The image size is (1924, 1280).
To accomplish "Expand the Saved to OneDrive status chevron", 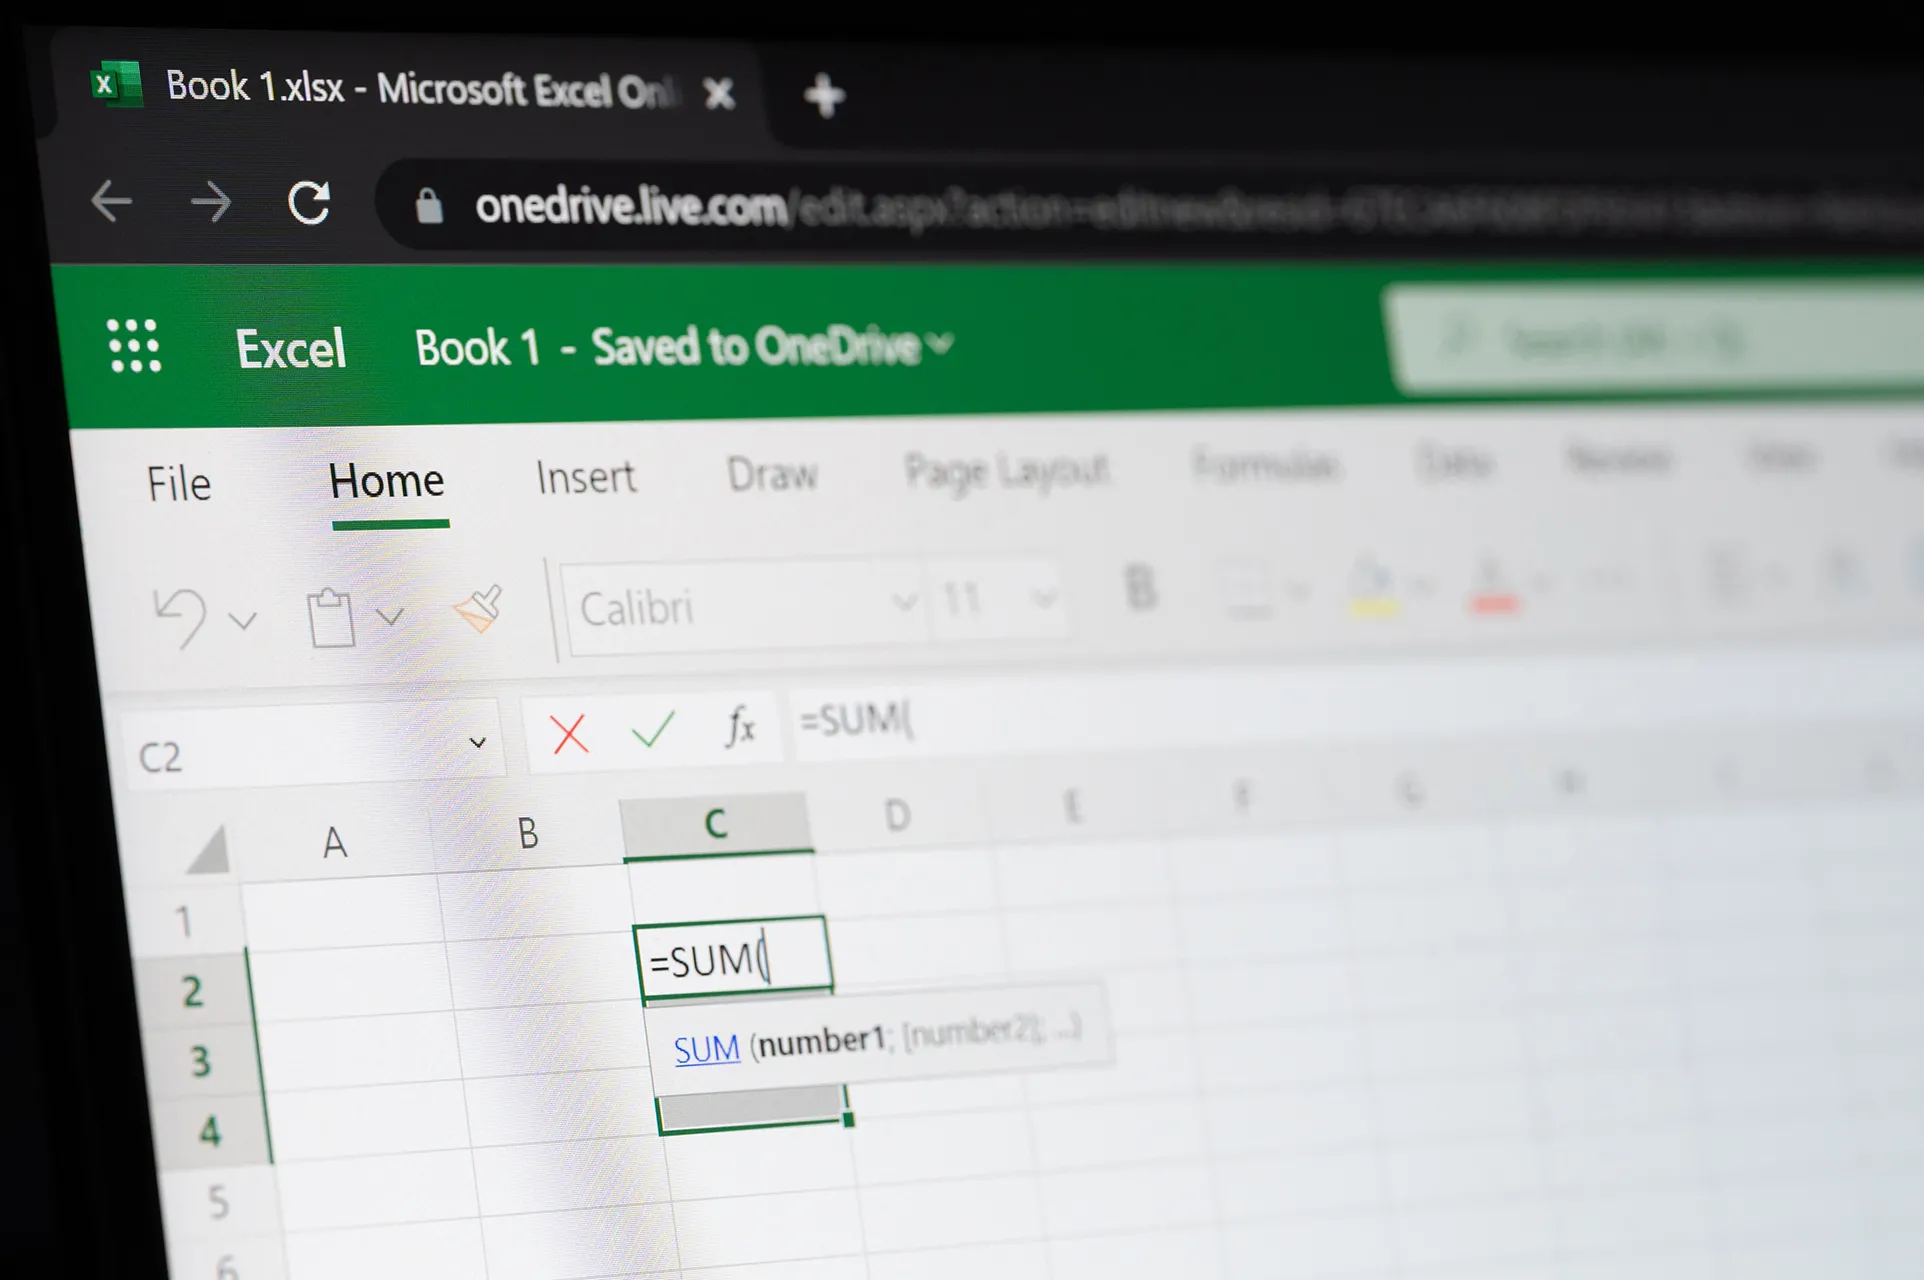I will 941,344.
